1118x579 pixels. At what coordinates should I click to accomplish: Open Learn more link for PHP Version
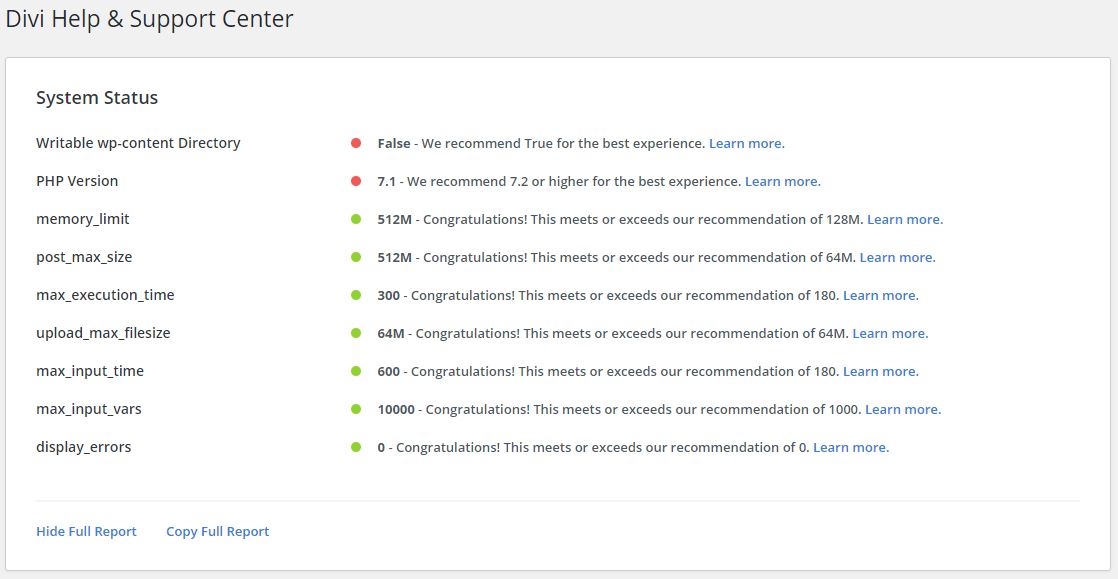tap(783, 181)
